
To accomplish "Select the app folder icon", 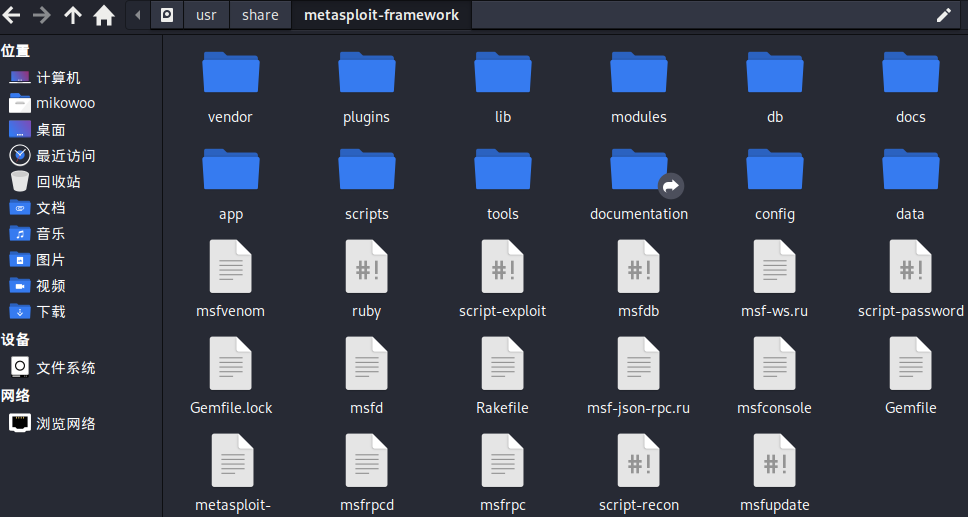I will click(x=231, y=169).
